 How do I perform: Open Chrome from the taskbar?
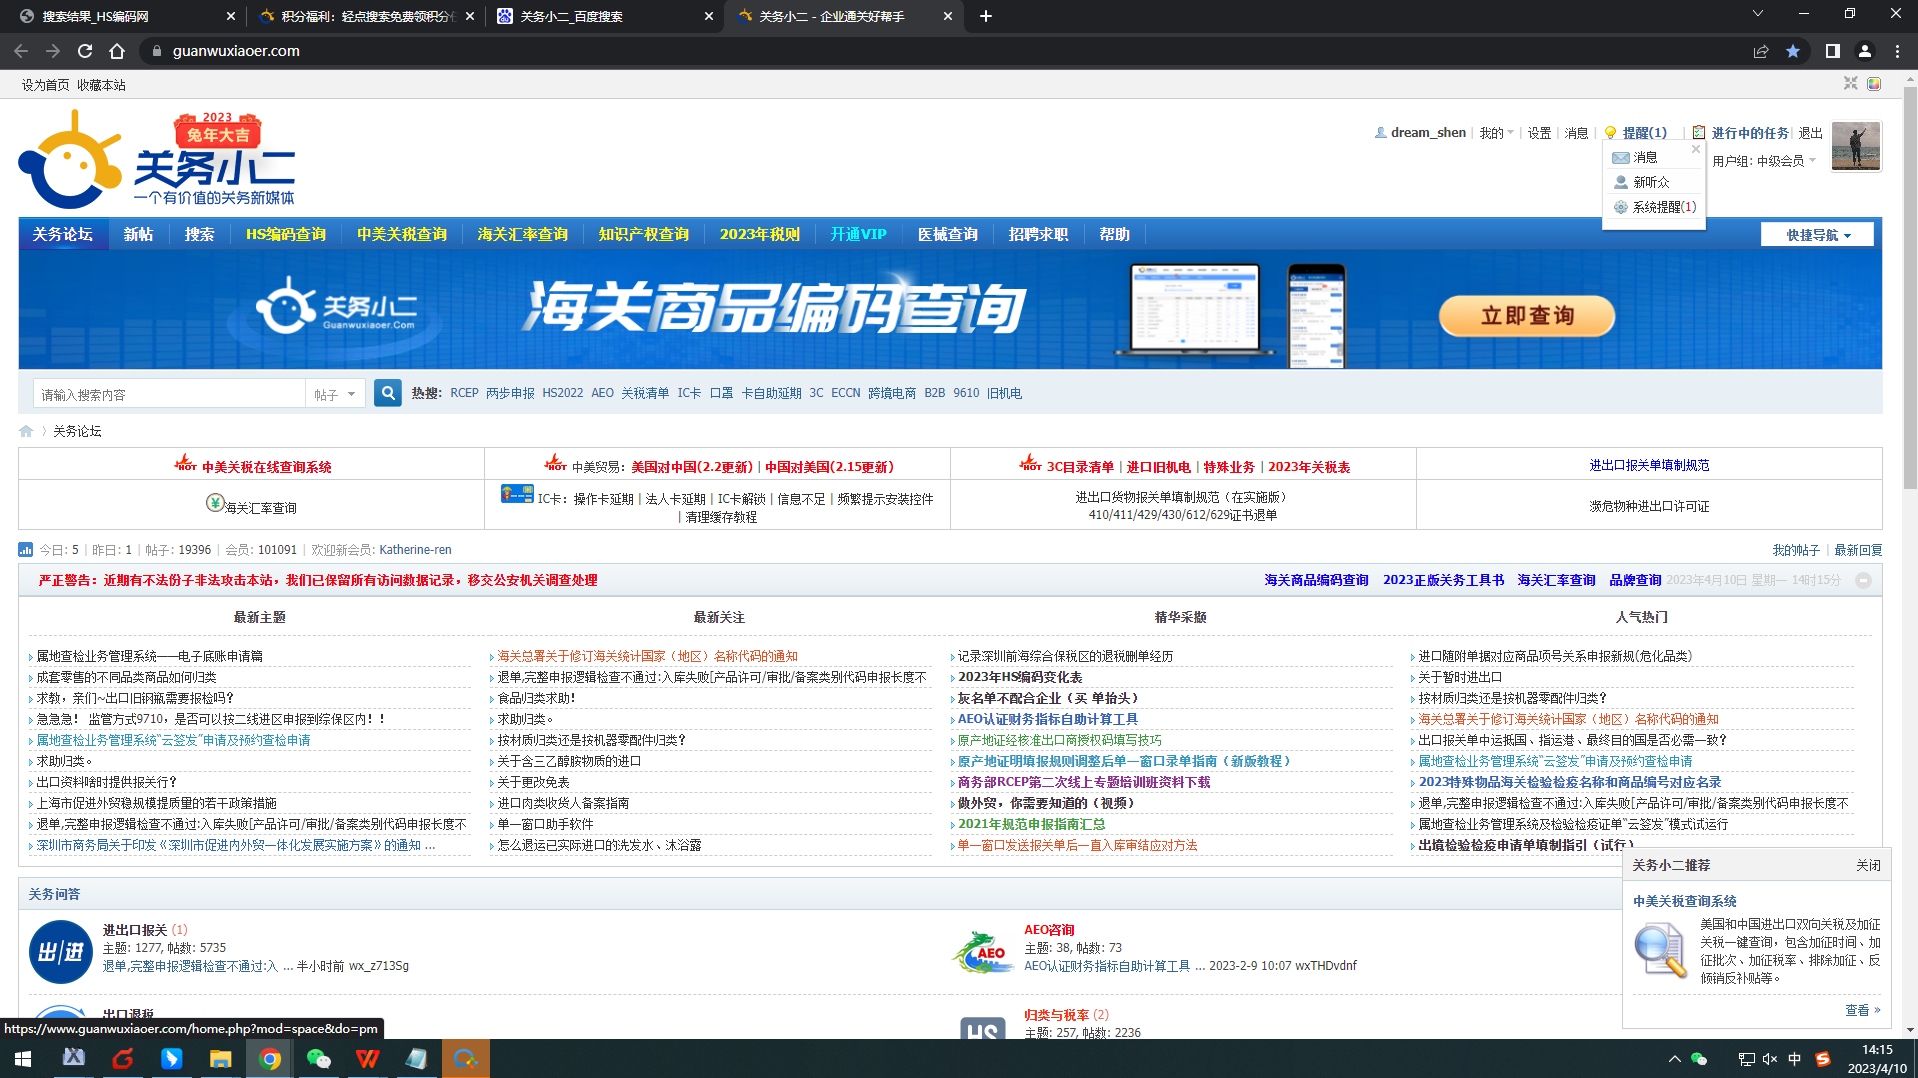(x=270, y=1058)
